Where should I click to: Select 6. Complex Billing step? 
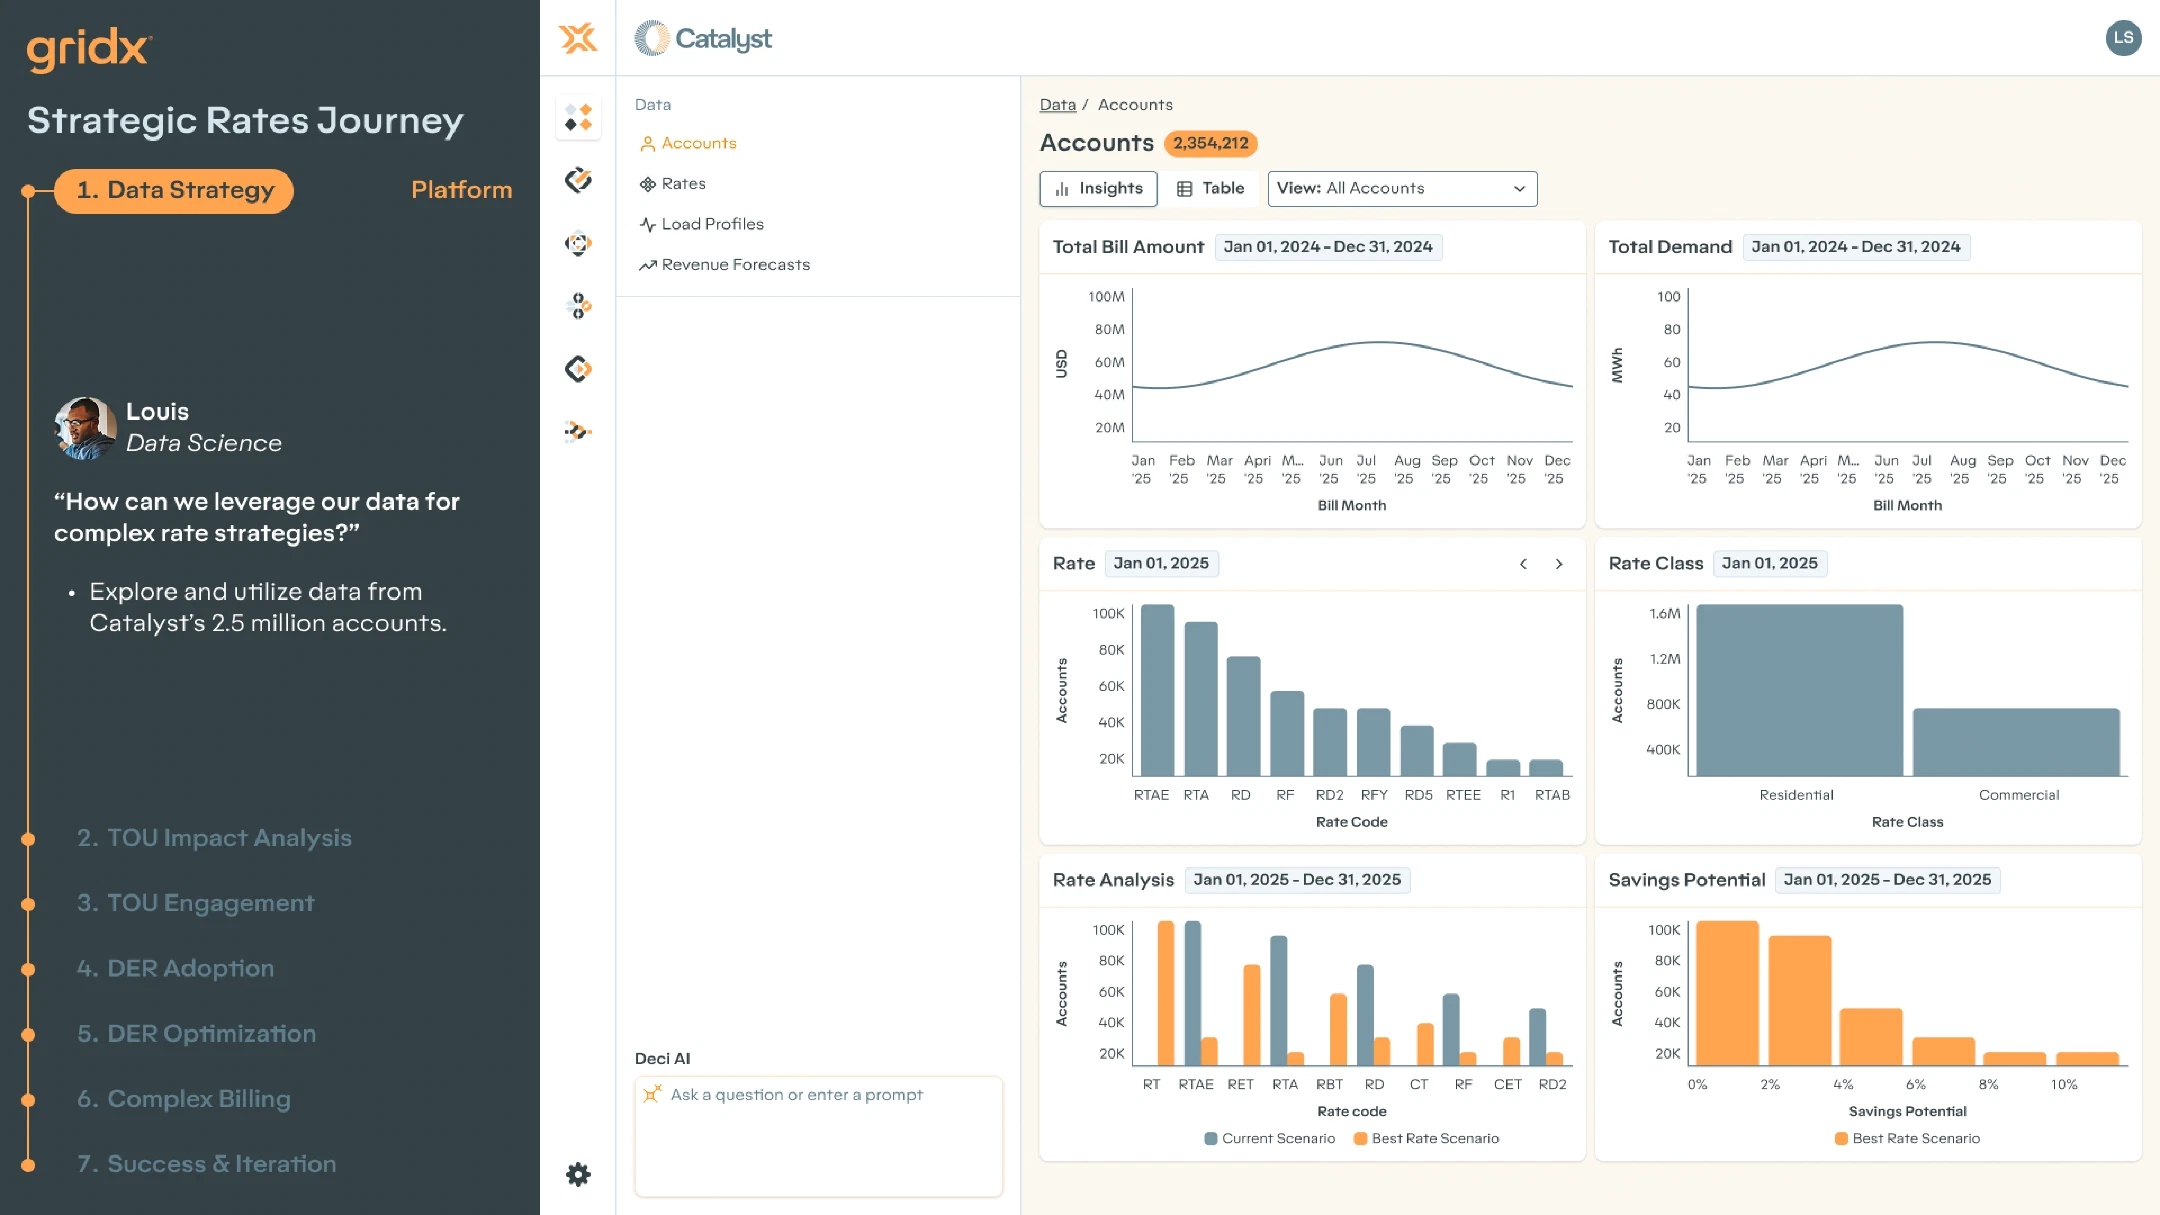(x=184, y=1099)
